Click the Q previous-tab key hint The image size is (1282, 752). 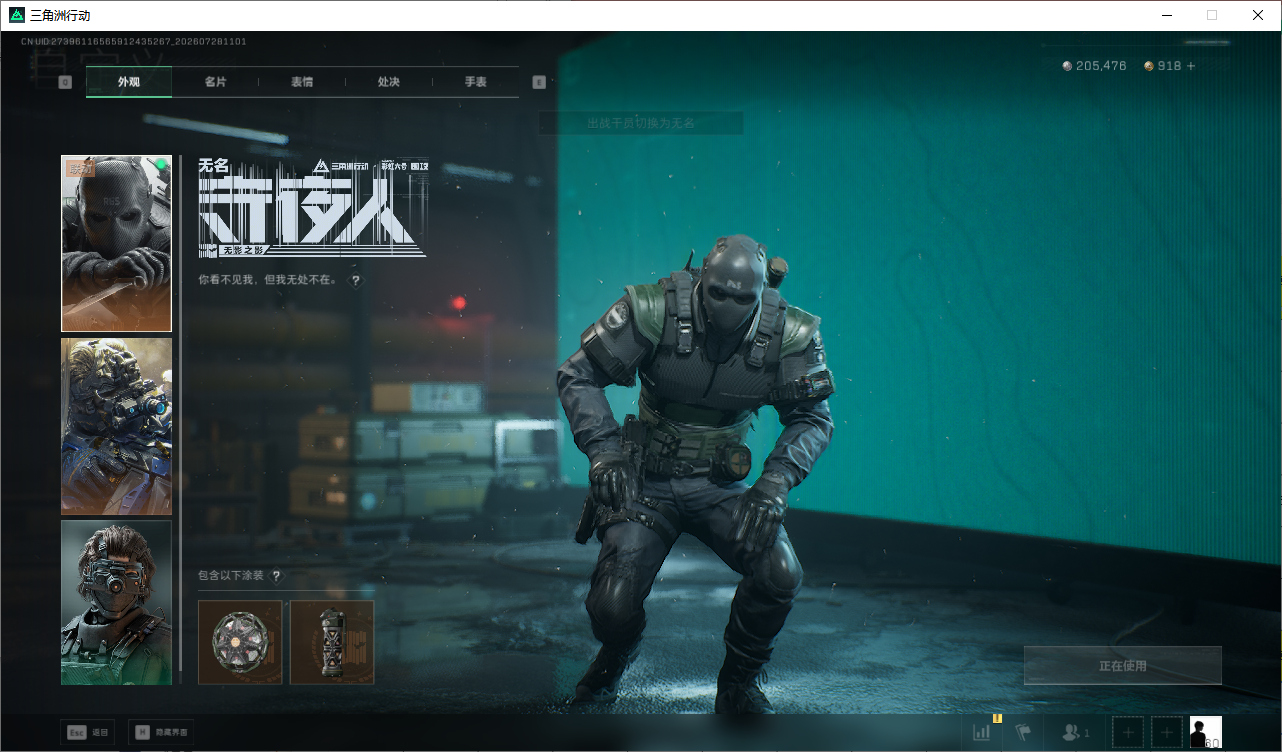[65, 82]
